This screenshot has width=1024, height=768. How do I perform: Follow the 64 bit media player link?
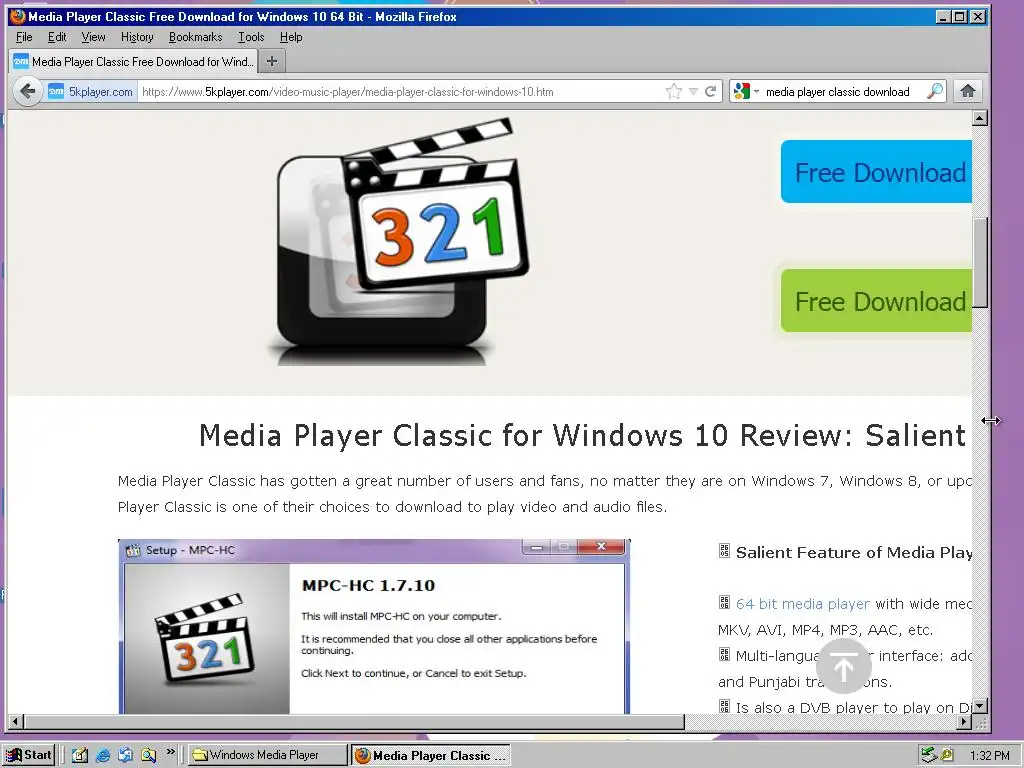(803, 604)
